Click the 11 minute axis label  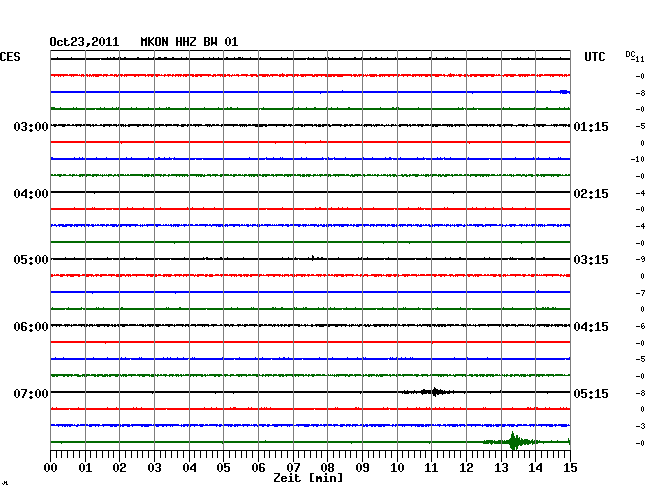(x=431, y=467)
